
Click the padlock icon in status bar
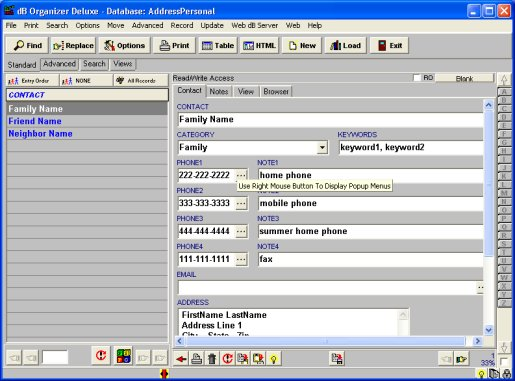coord(507,374)
